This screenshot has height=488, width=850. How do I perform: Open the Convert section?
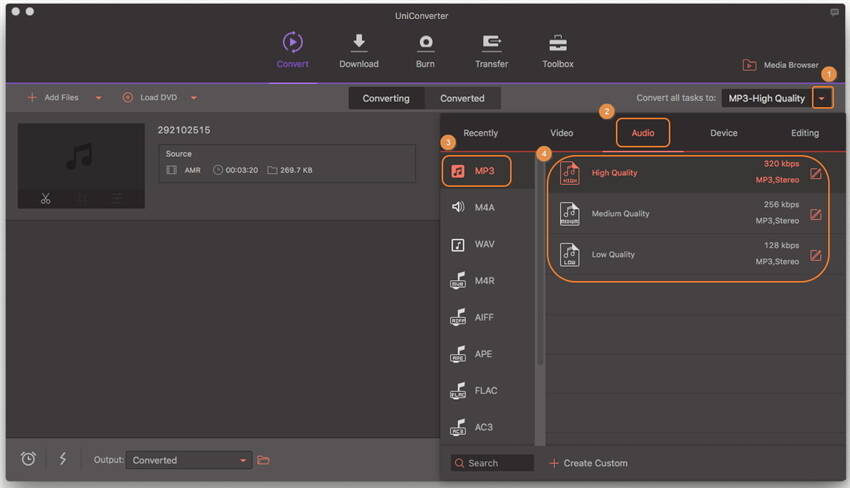coord(293,50)
